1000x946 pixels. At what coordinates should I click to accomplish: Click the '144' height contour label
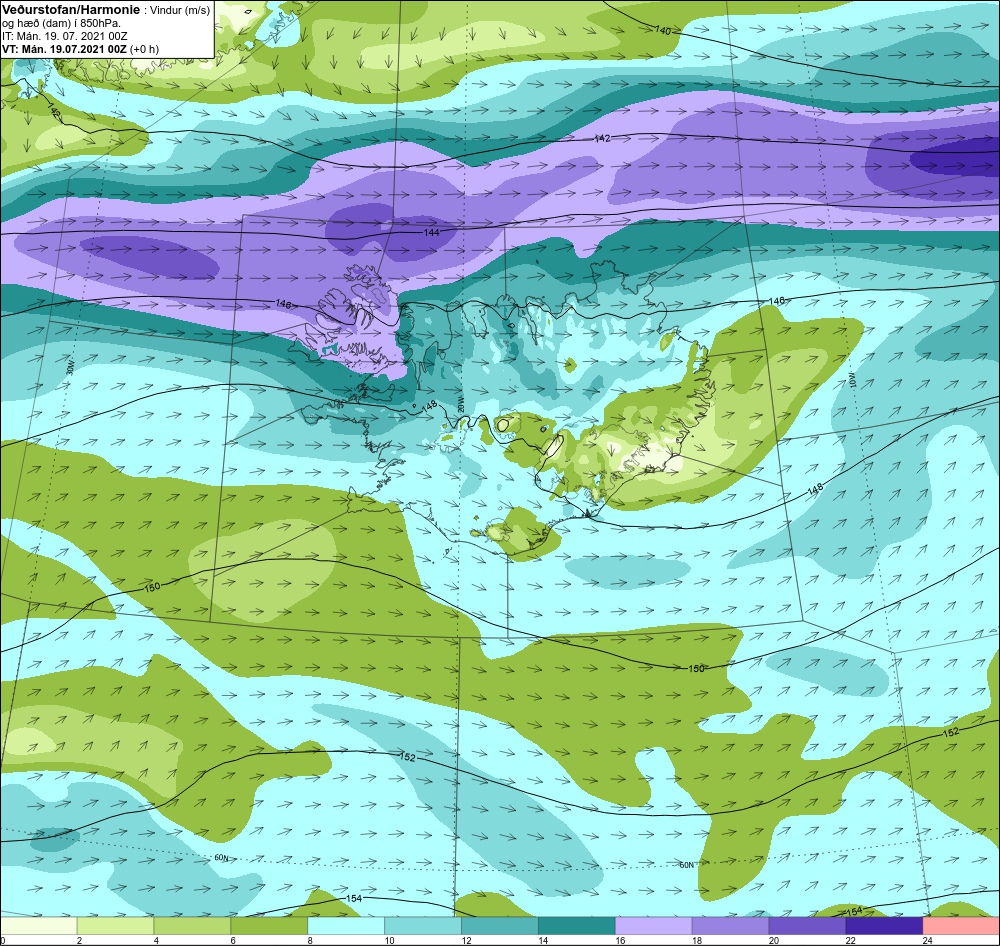click(x=432, y=233)
